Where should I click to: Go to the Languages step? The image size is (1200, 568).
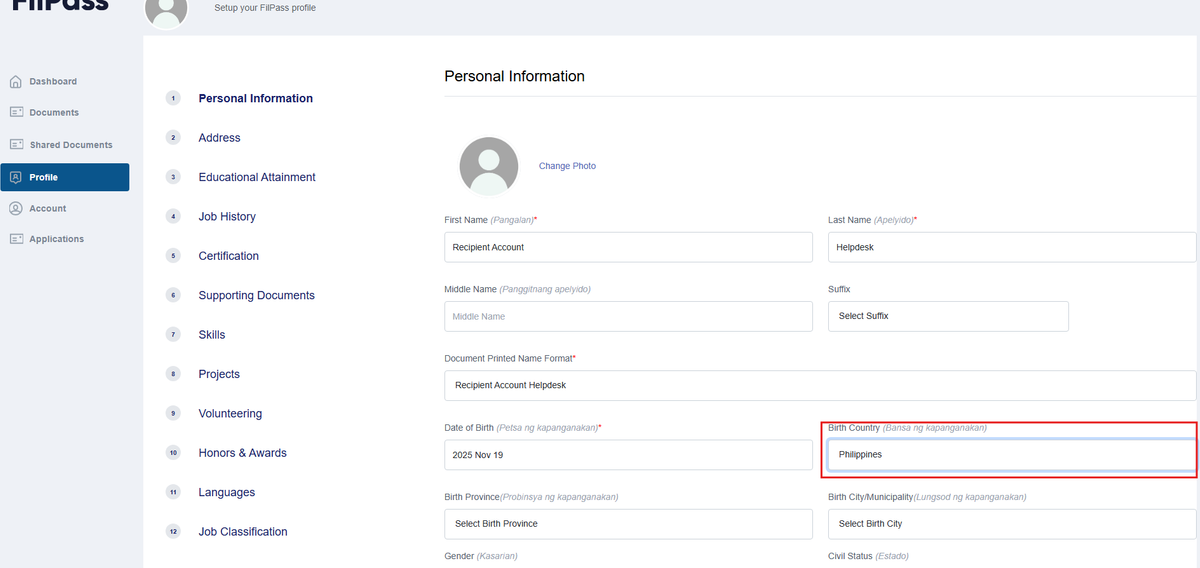pos(227,492)
